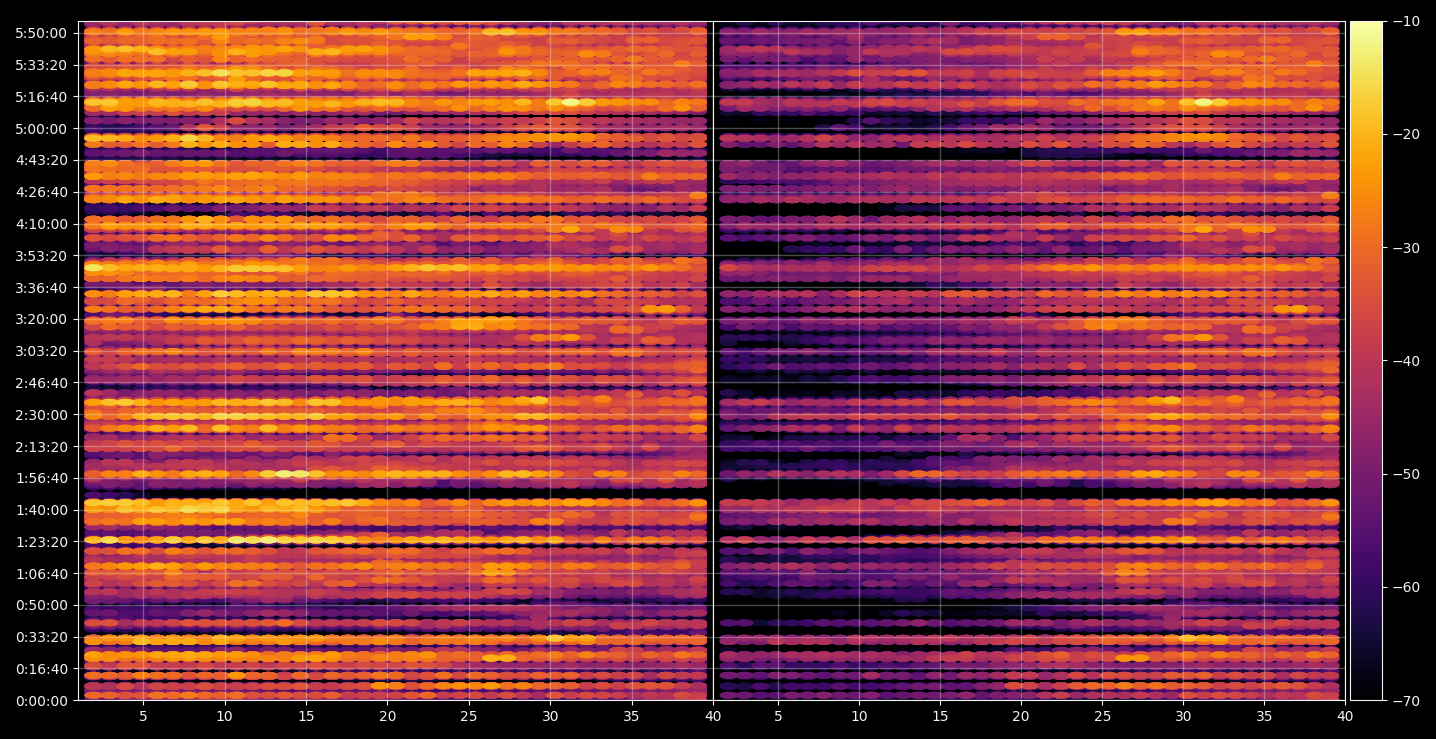Click x-axis label 30 of the right heatmap

tap(1184, 716)
